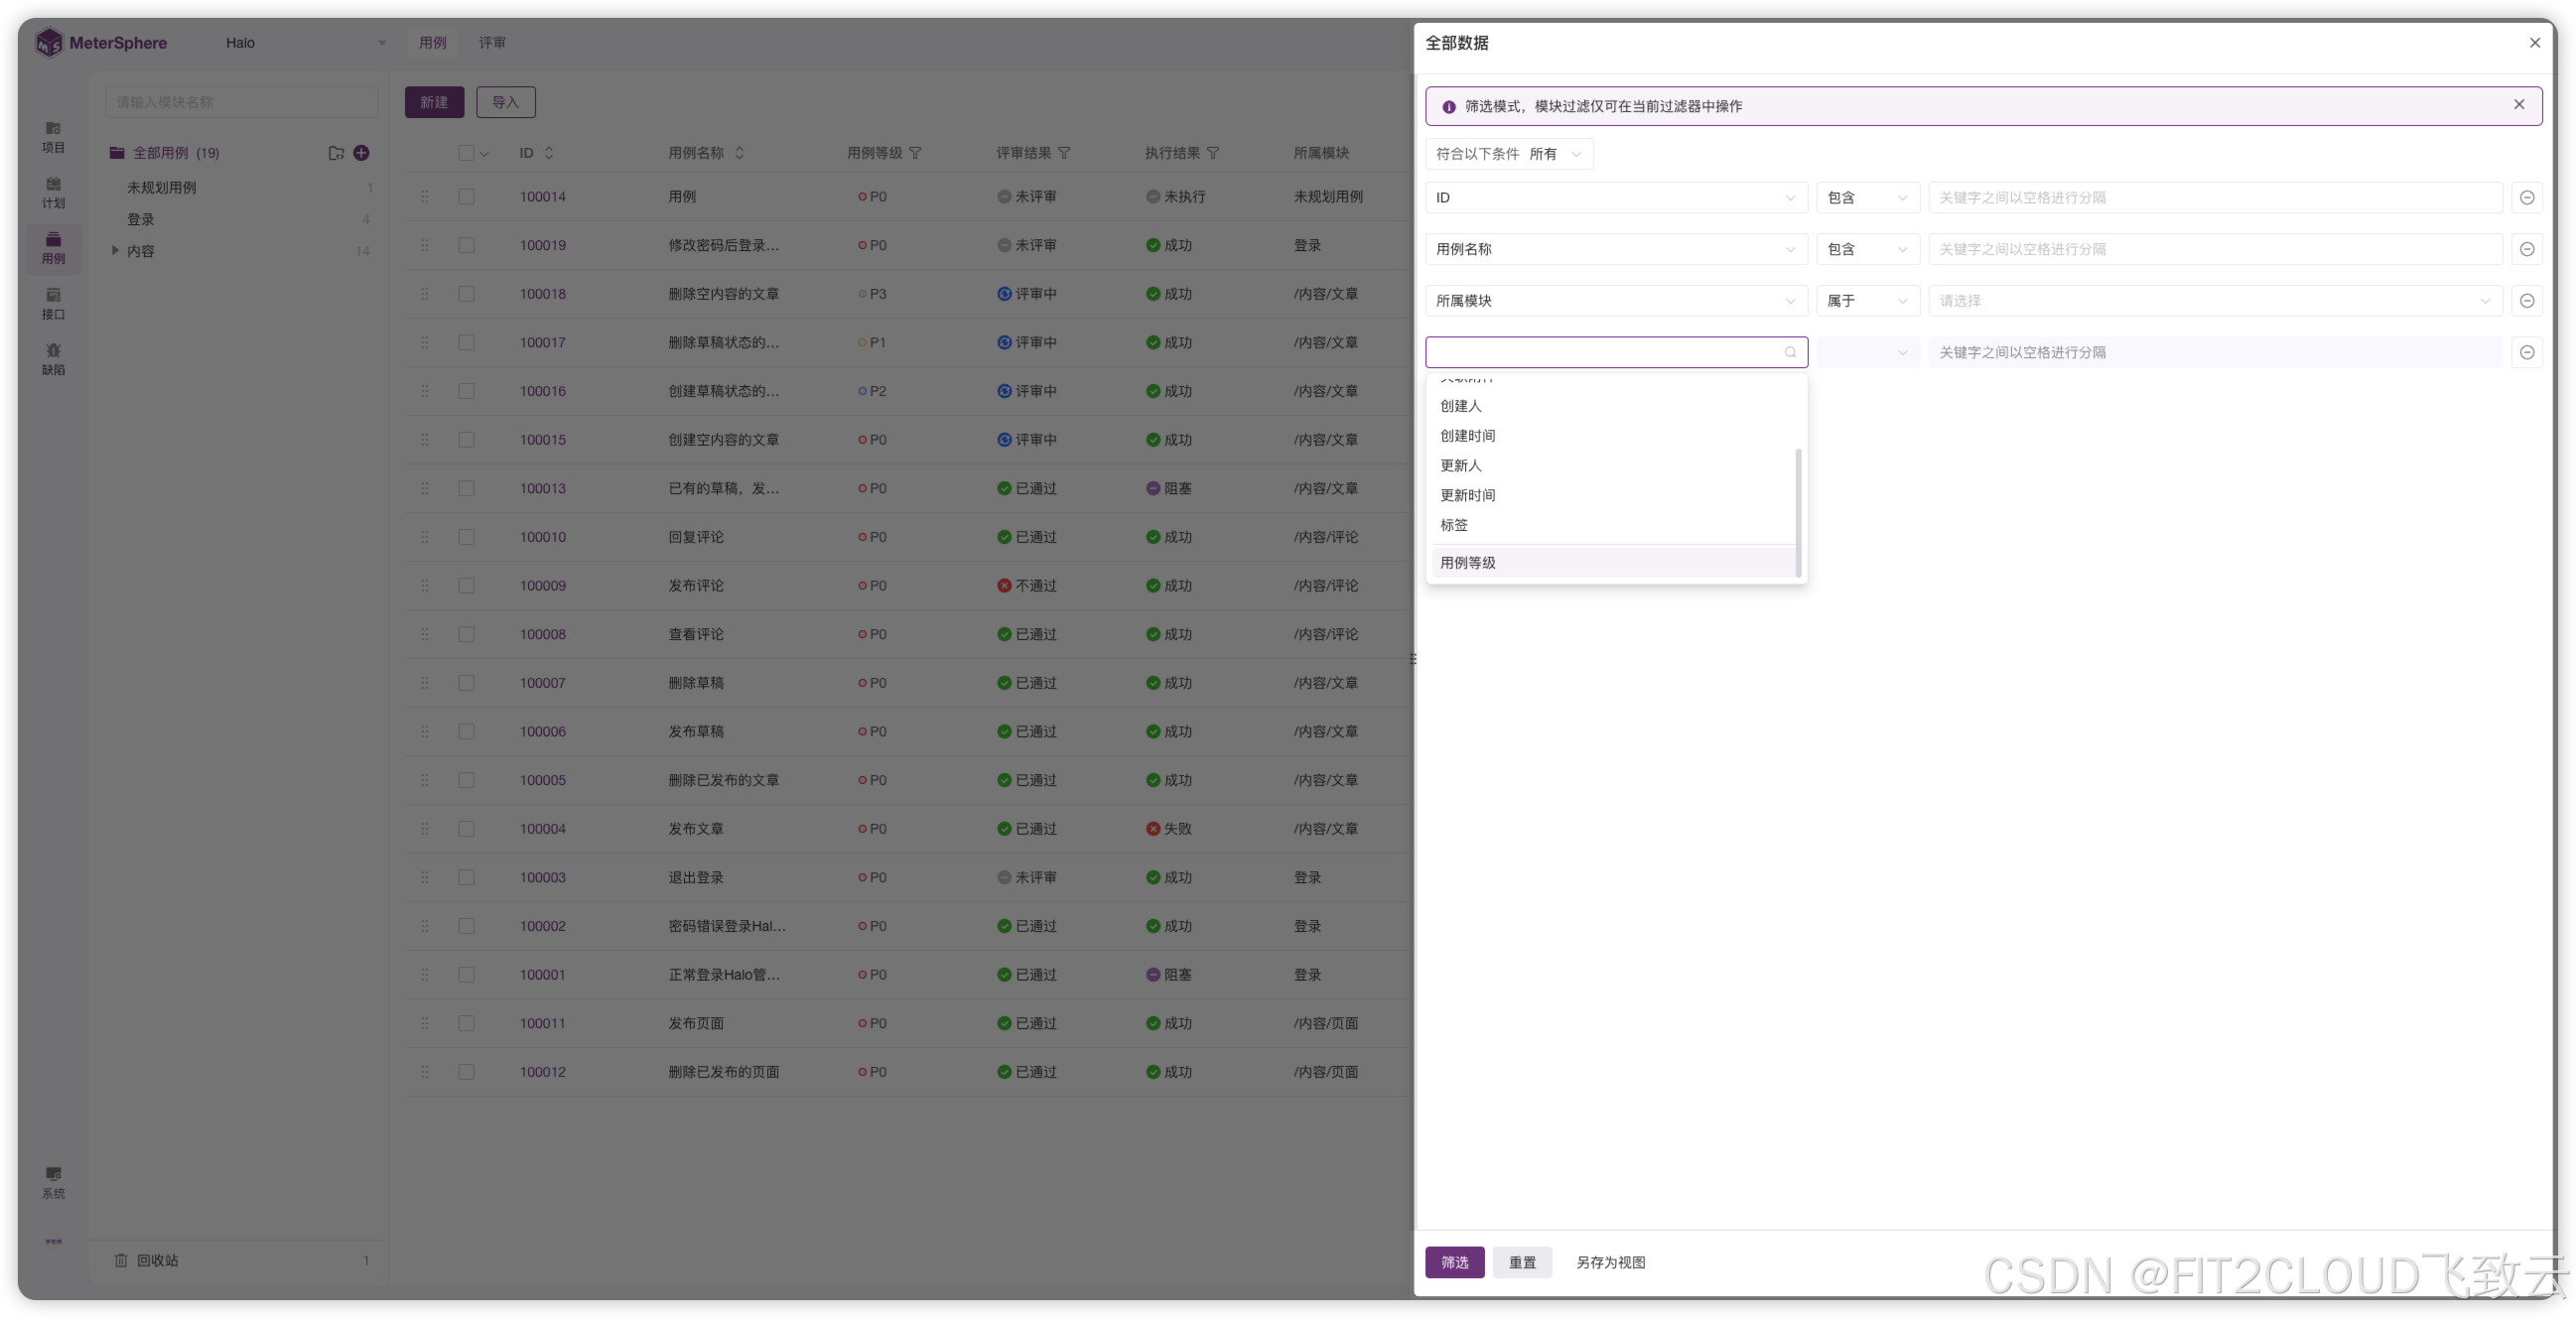Click 另存为视图 link
The image size is (2576, 1318).
pyautogui.click(x=1610, y=1262)
